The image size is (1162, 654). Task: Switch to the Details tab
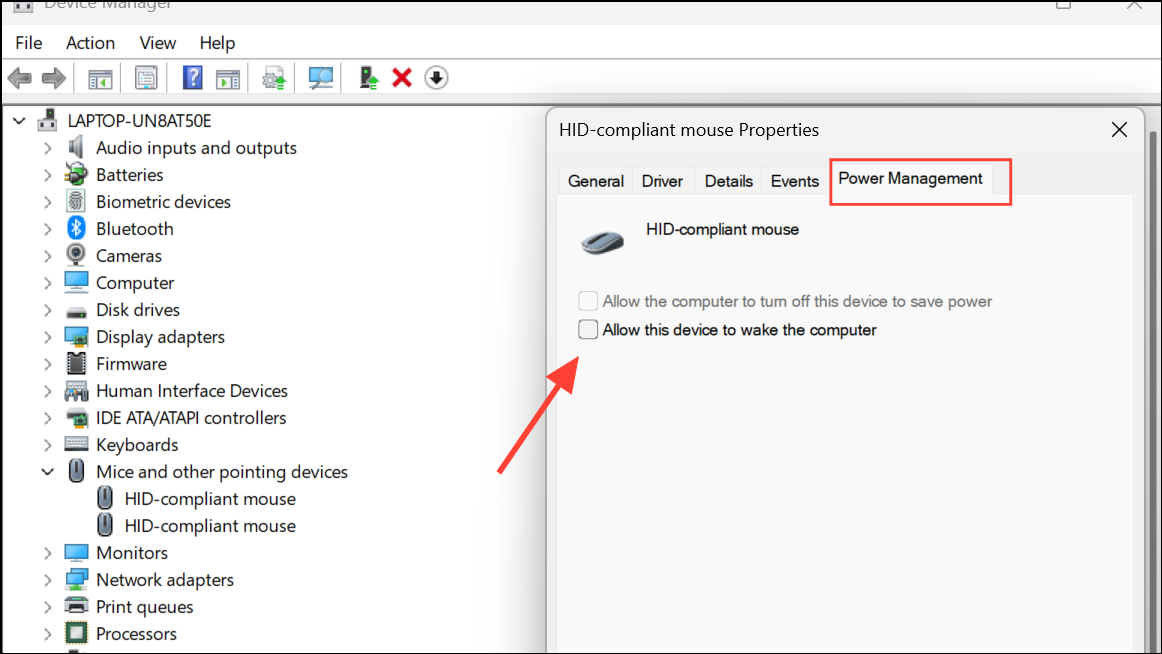click(x=728, y=181)
